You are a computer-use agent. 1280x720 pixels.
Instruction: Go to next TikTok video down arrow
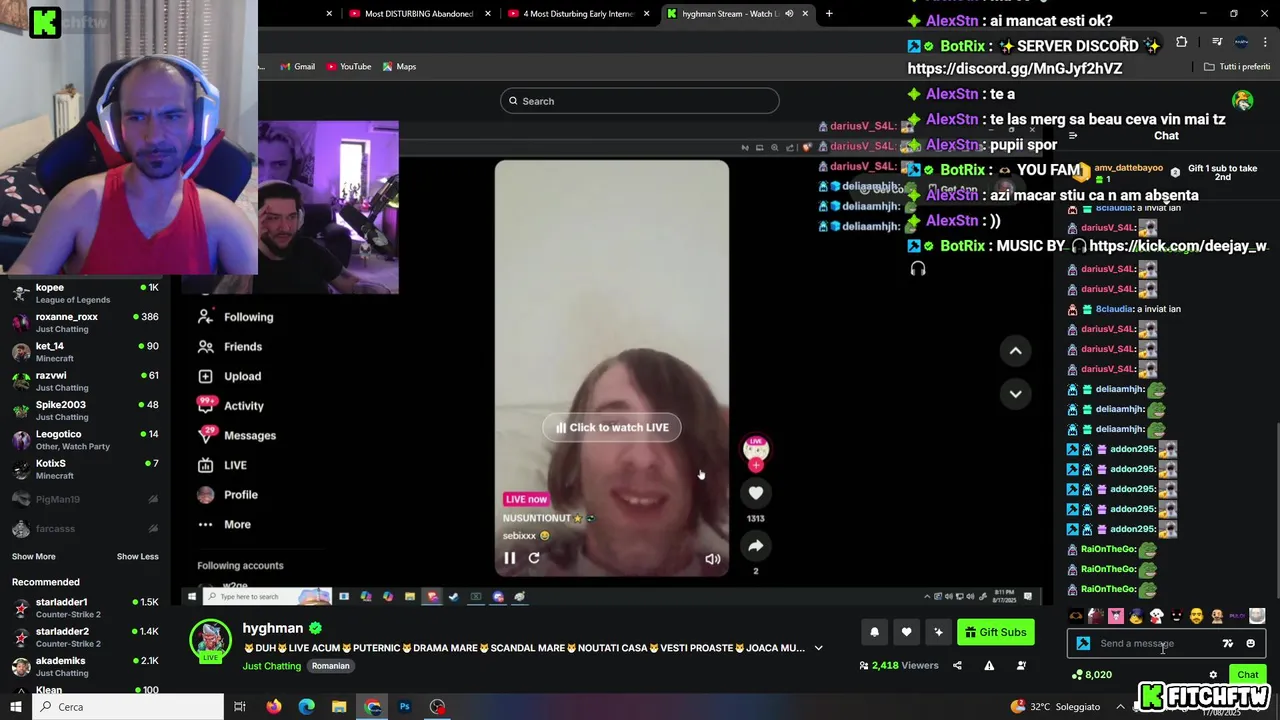point(1015,394)
